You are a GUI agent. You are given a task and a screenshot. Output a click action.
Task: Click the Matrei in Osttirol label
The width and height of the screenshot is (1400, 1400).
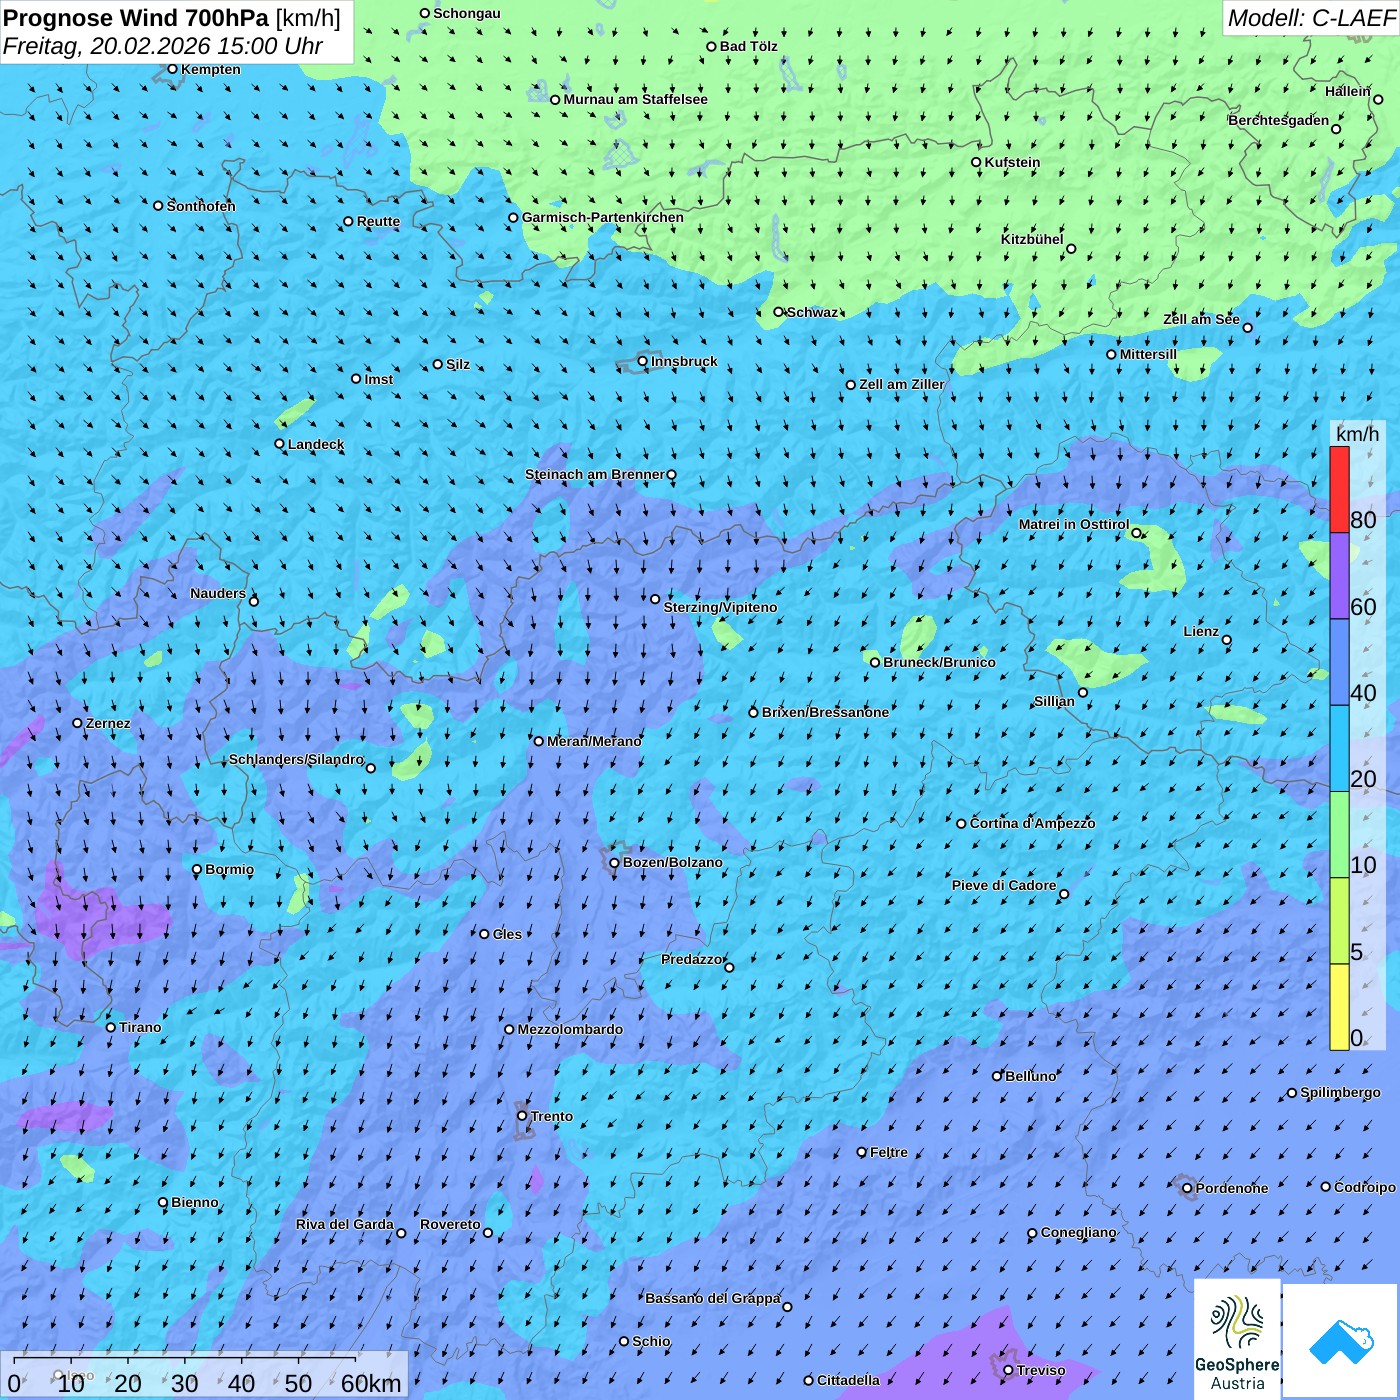pos(1073,524)
